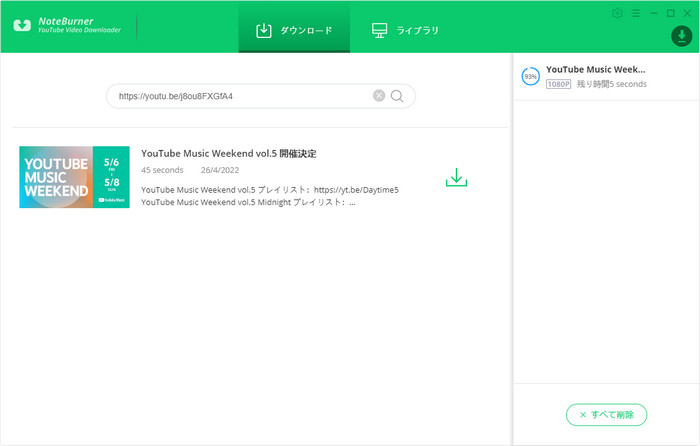Click the 1080P quality badge
The height and width of the screenshot is (446, 700).
[558, 84]
